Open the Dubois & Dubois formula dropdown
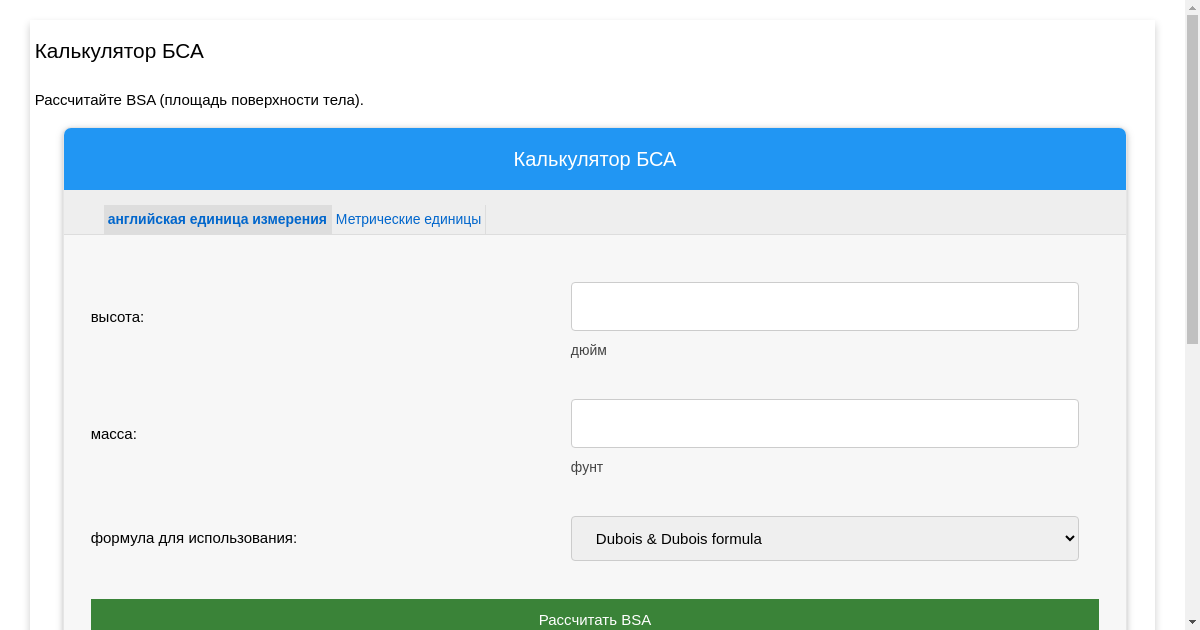Viewport: 1200px width, 630px height. coord(810,538)
